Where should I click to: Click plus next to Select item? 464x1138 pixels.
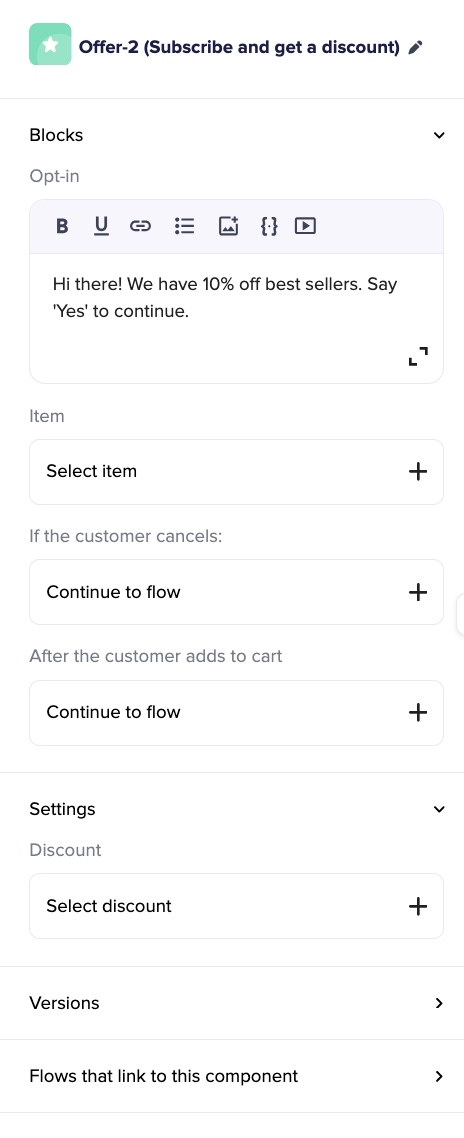click(x=418, y=472)
